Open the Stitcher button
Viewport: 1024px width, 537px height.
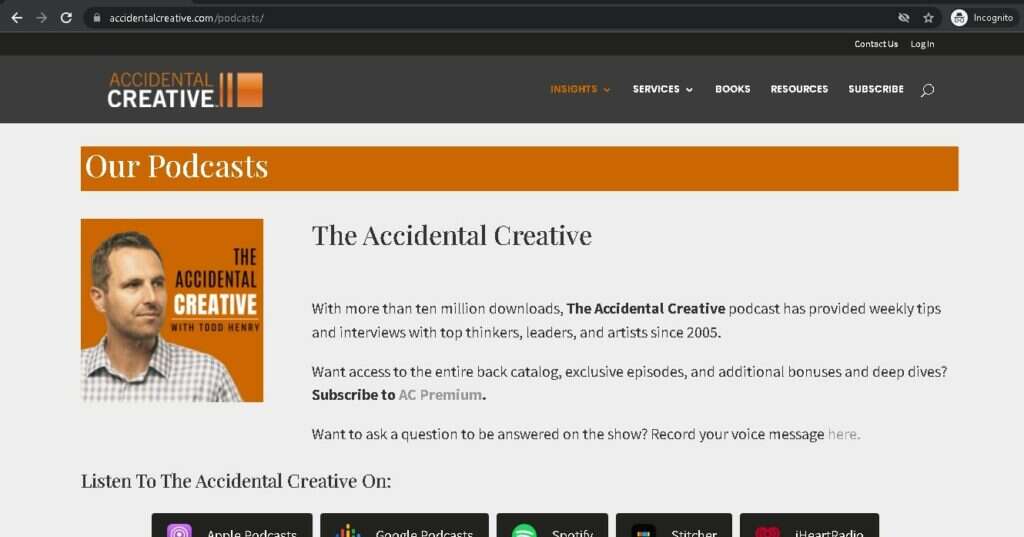[x=674, y=527]
